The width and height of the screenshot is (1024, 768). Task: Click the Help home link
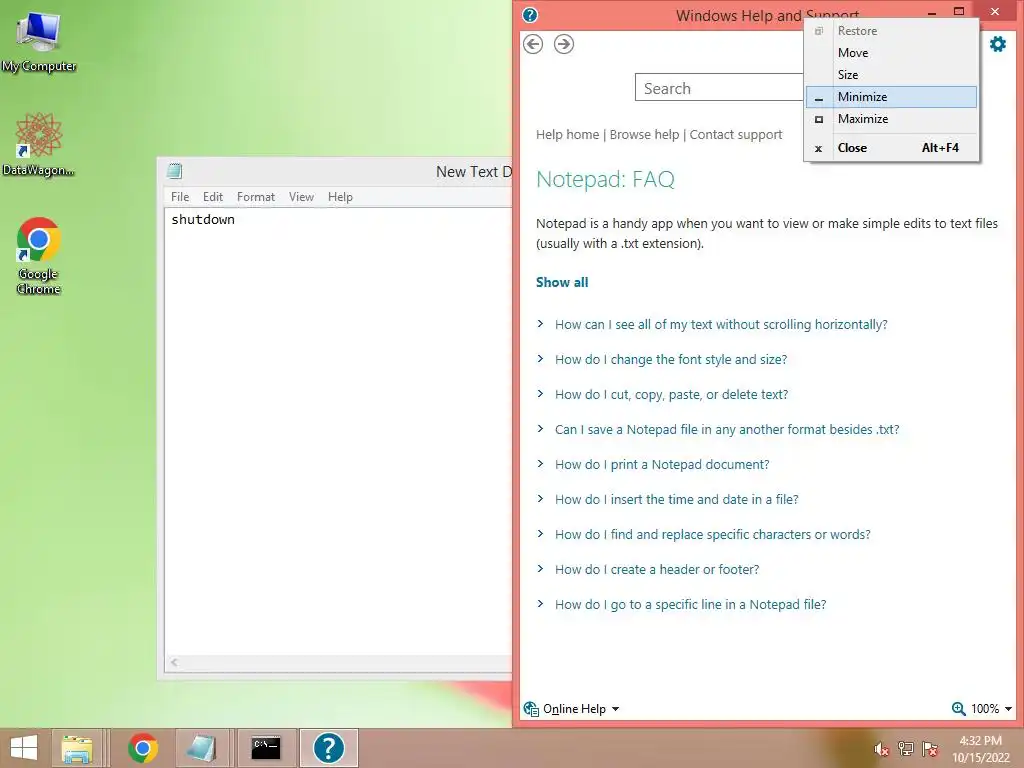pyautogui.click(x=567, y=135)
